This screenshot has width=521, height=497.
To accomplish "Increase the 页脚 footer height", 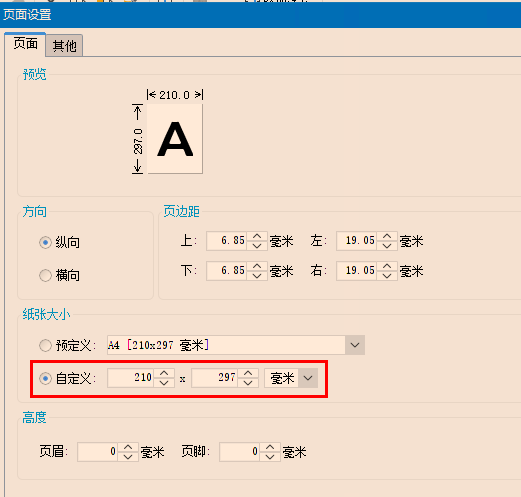I will point(270,447).
